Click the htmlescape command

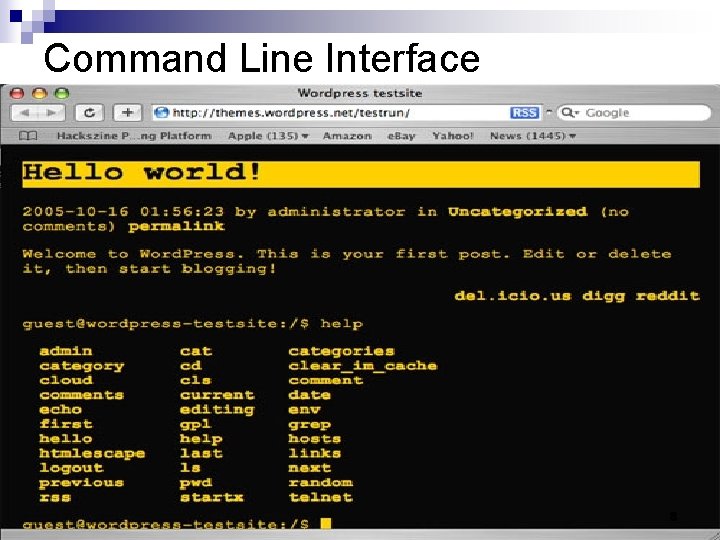pyautogui.click(x=92, y=454)
